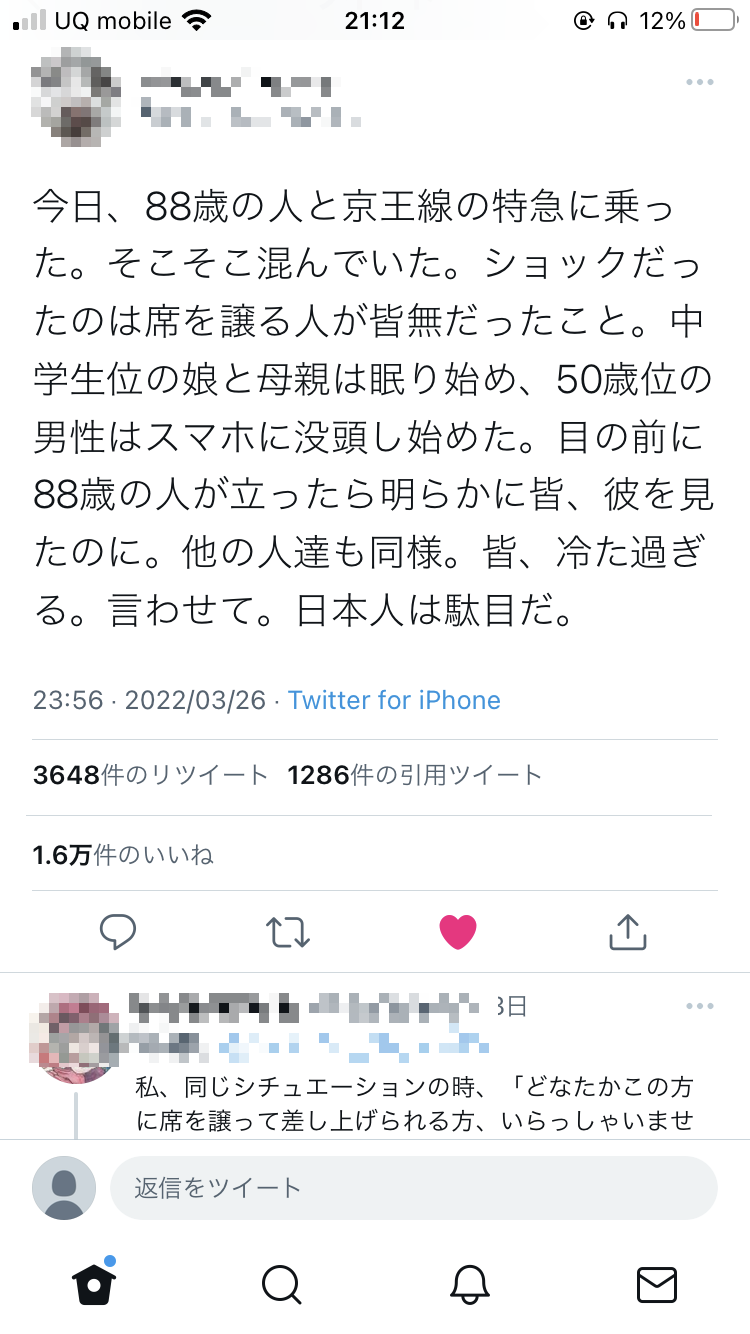View 1286件の引用ツイート list

[x=415, y=775]
